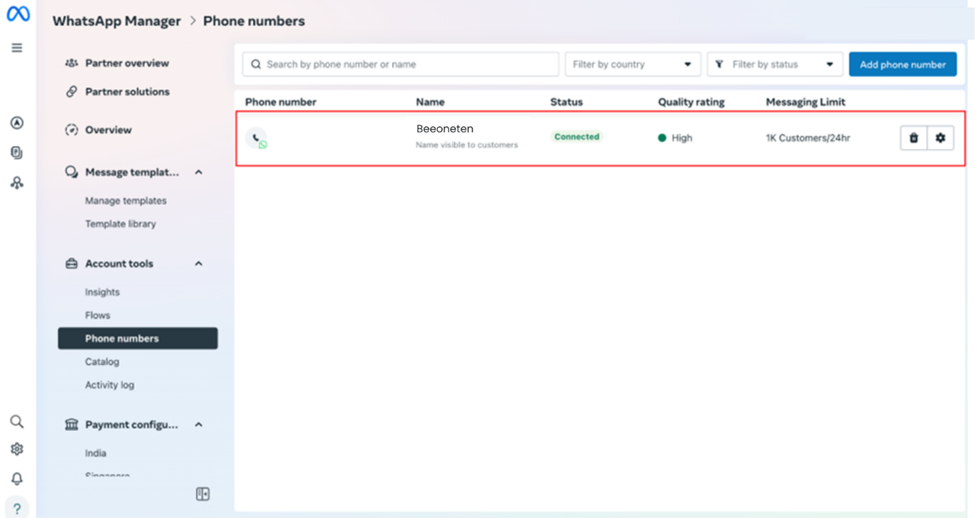The width and height of the screenshot is (975, 518).
Task: Open settings gear for Beeoneten number
Action: click(x=940, y=138)
